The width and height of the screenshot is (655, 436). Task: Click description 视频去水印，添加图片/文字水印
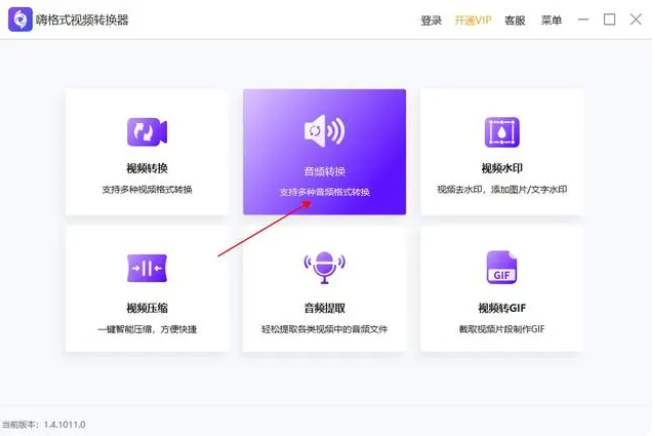pos(502,190)
